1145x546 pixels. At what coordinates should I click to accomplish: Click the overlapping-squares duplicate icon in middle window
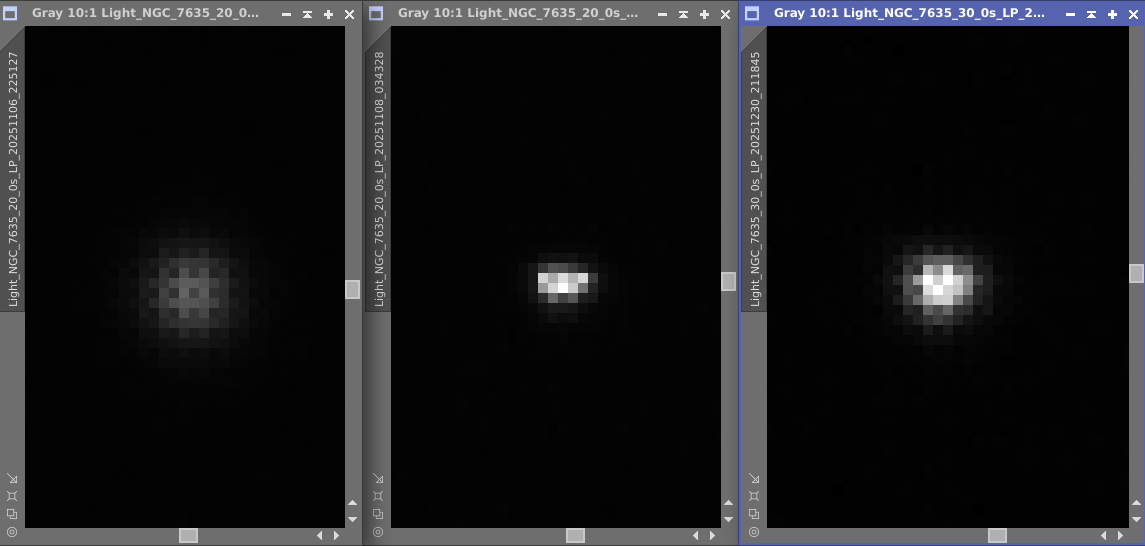pyautogui.click(x=378, y=514)
